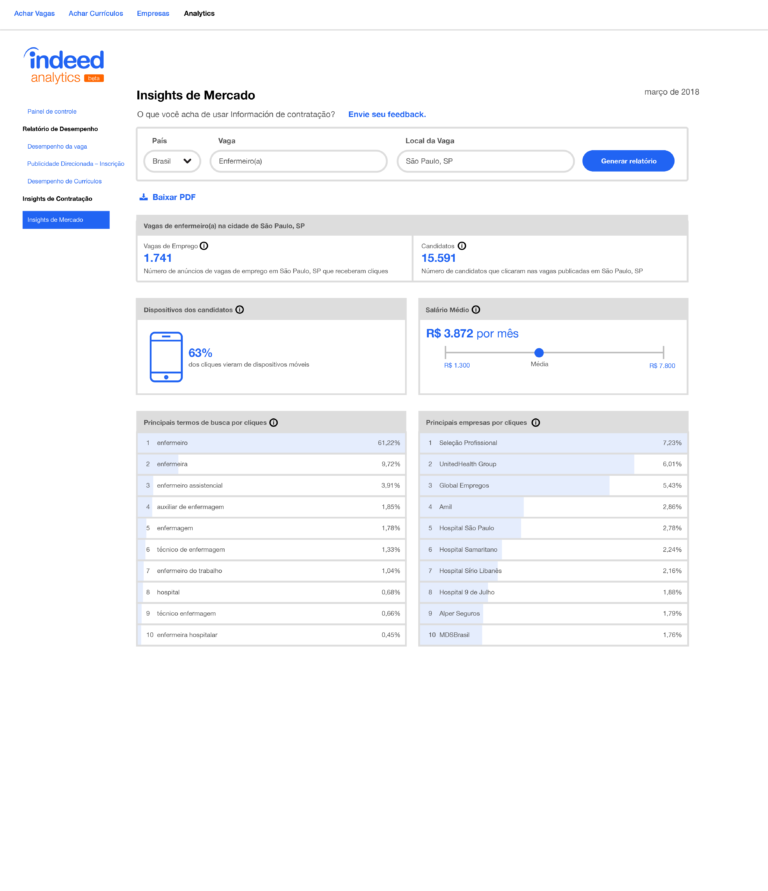
Task: Select search term técnico de enfermagem
Action: tap(272, 550)
